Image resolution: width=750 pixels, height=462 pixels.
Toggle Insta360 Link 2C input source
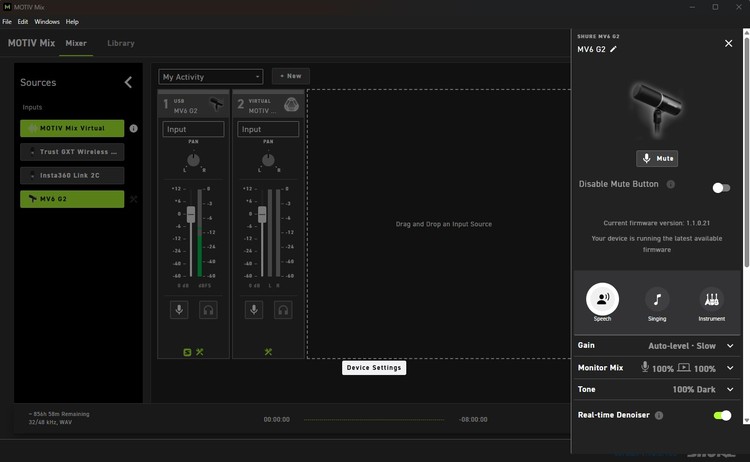tap(72, 176)
